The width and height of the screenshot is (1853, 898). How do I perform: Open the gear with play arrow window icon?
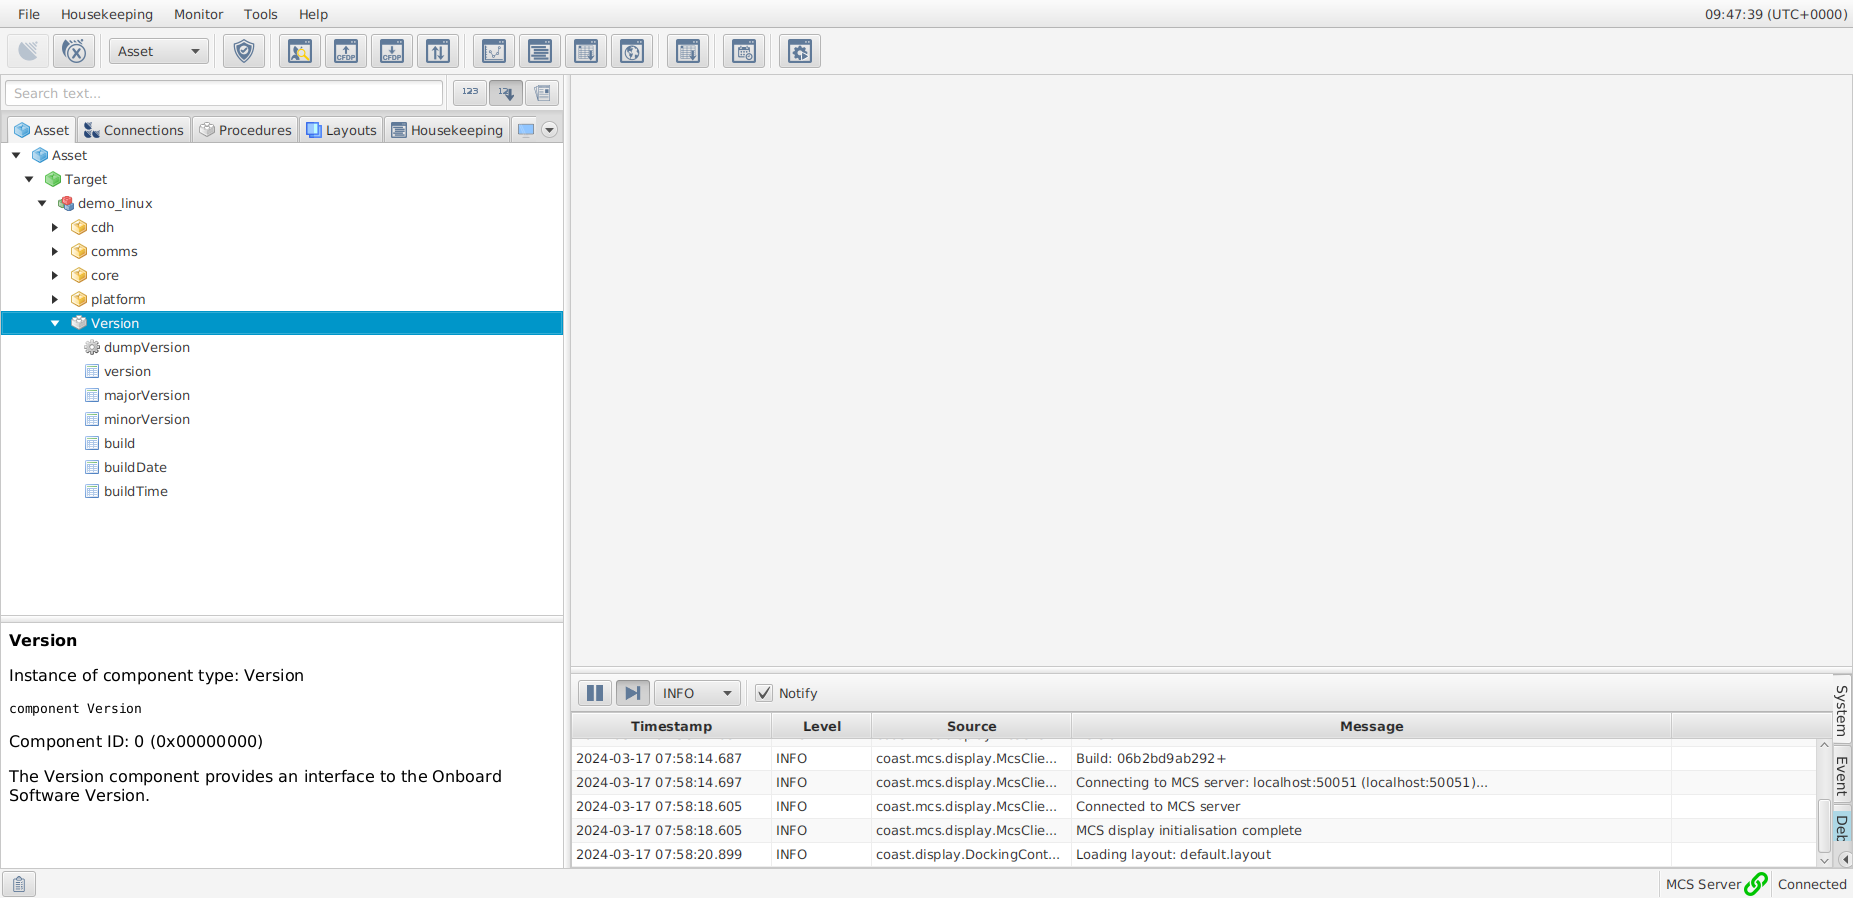(800, 51)
